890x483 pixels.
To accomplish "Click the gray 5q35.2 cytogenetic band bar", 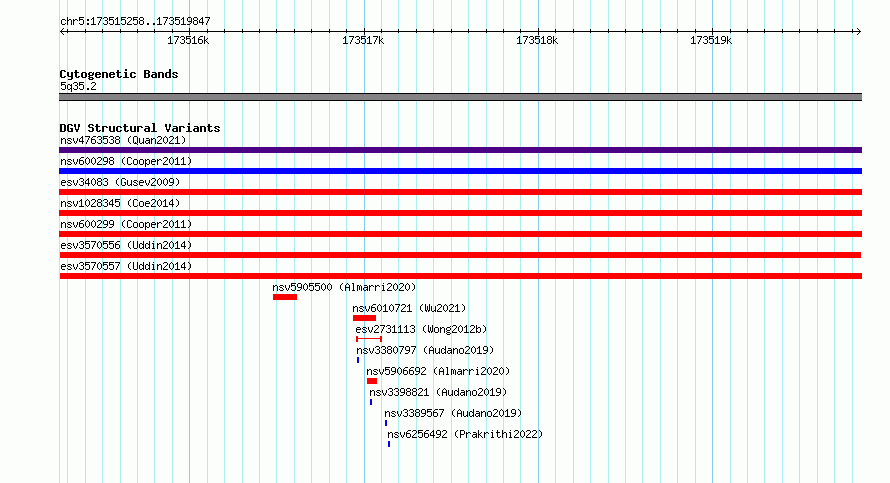I will (x=460, y=97).
